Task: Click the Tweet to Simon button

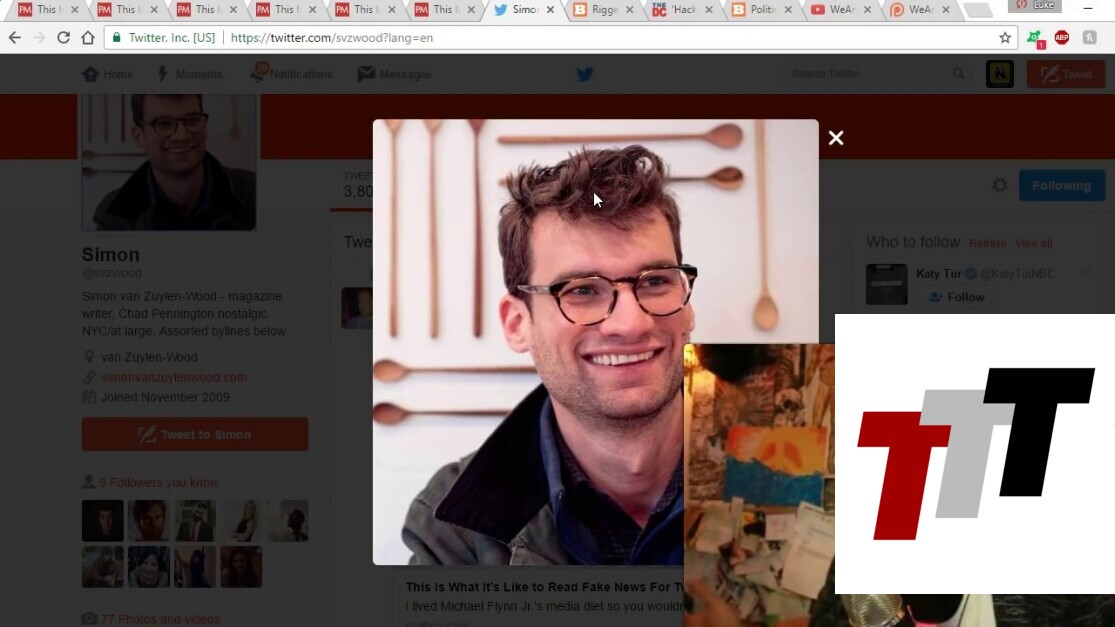Action: (195, 434)
